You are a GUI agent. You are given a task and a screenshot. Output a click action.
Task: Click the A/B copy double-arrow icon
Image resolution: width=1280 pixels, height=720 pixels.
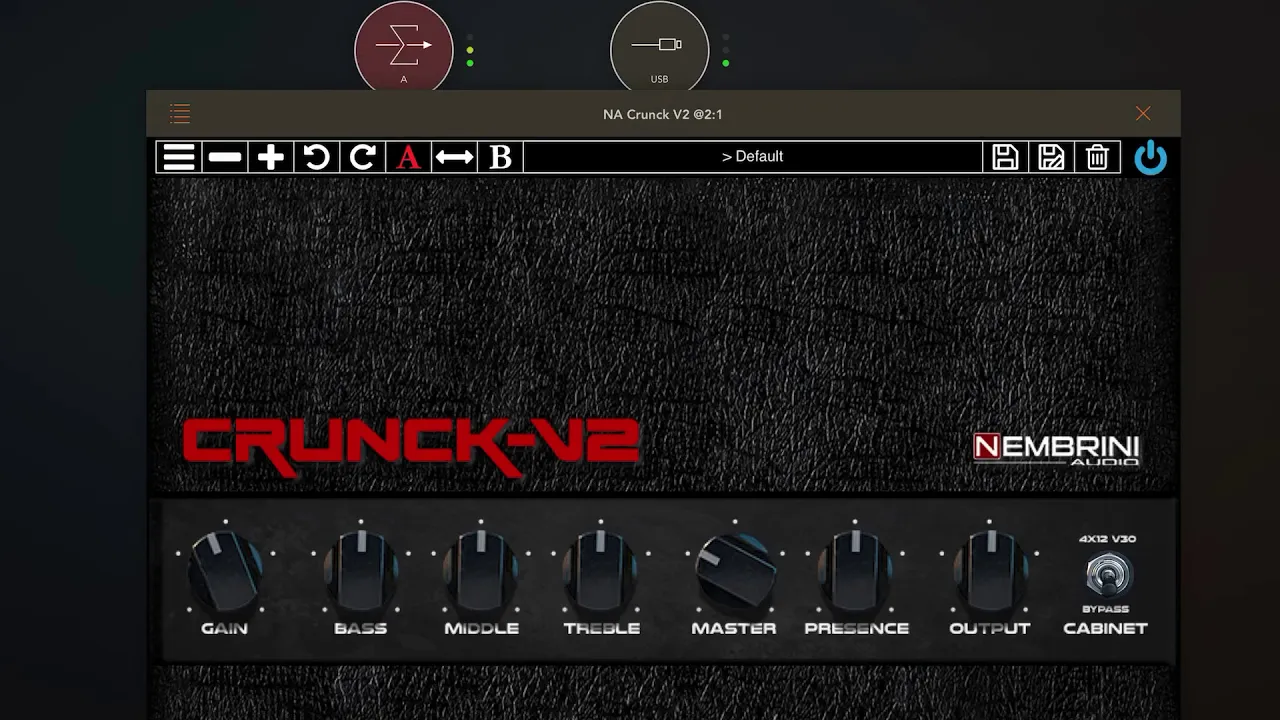454,157
